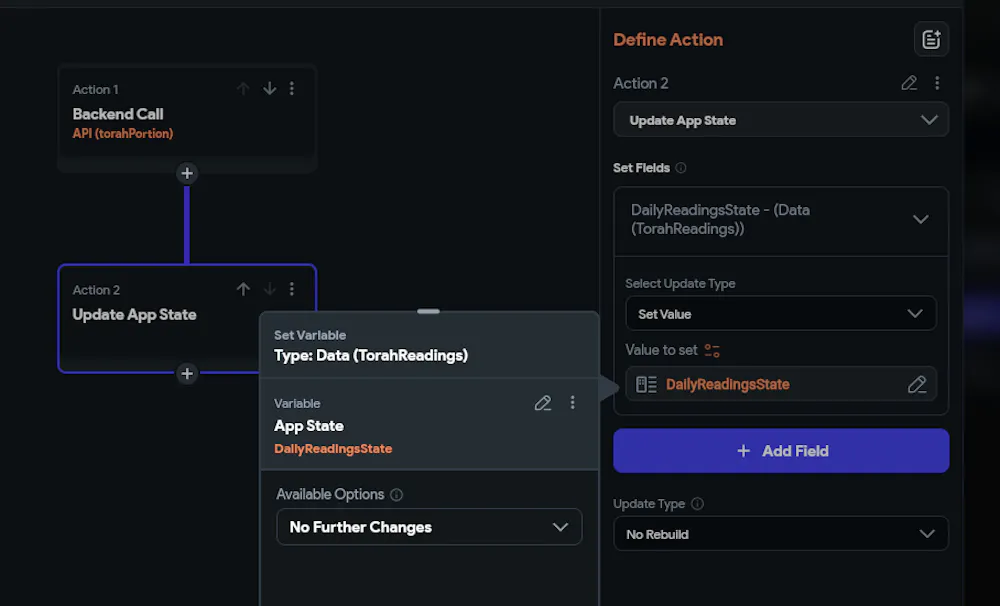This screenshot has width=1000, height=606.
Task: Click the Add Field button
Action: (781, 451)
